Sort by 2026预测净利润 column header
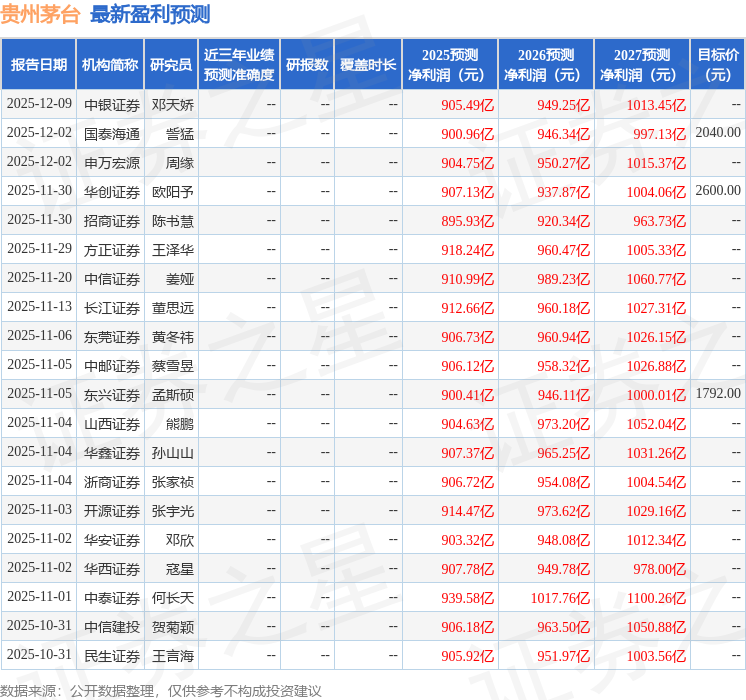Screen dimensions: 746x700 pyautogui.click(x=546, y=65)
